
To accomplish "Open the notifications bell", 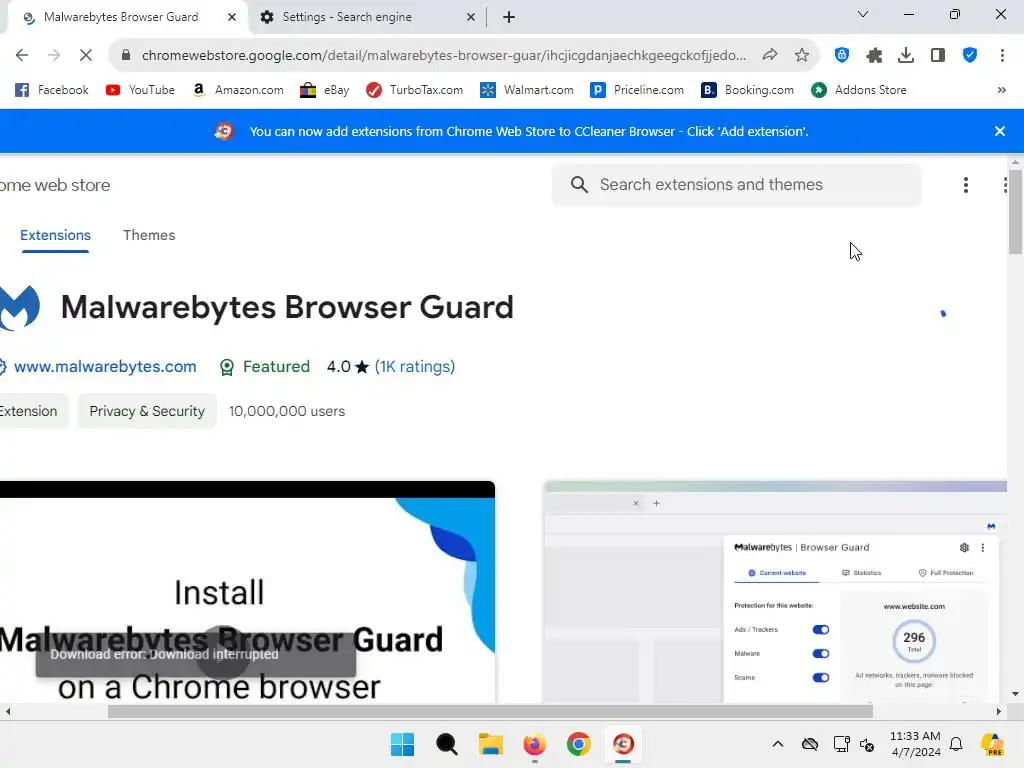I will (x=956, y=744).
